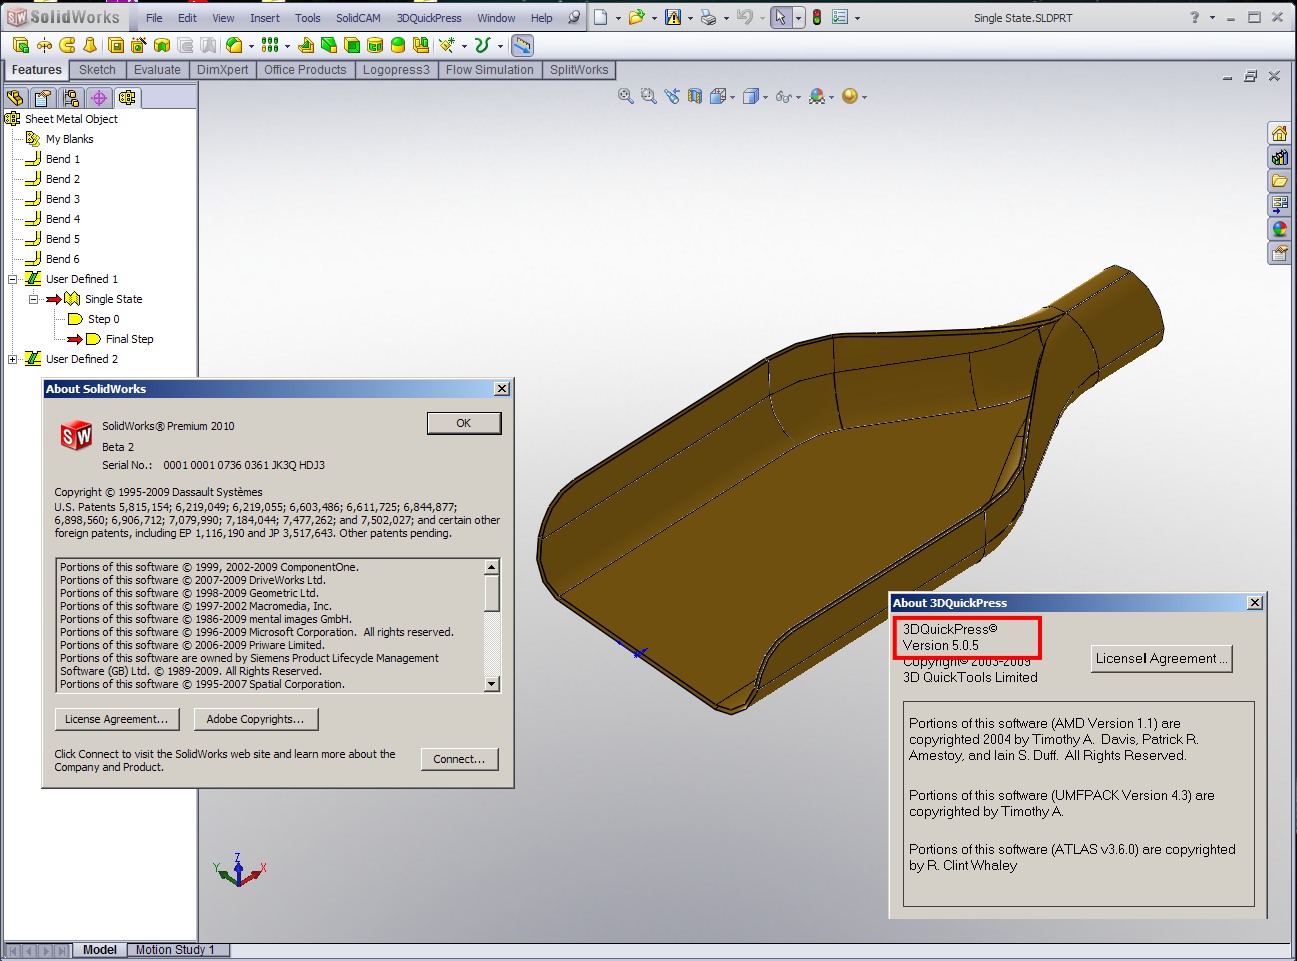Click the copyright list scrollbar thumb
This screenshot has height=961, width=1297.
[492, 593]
